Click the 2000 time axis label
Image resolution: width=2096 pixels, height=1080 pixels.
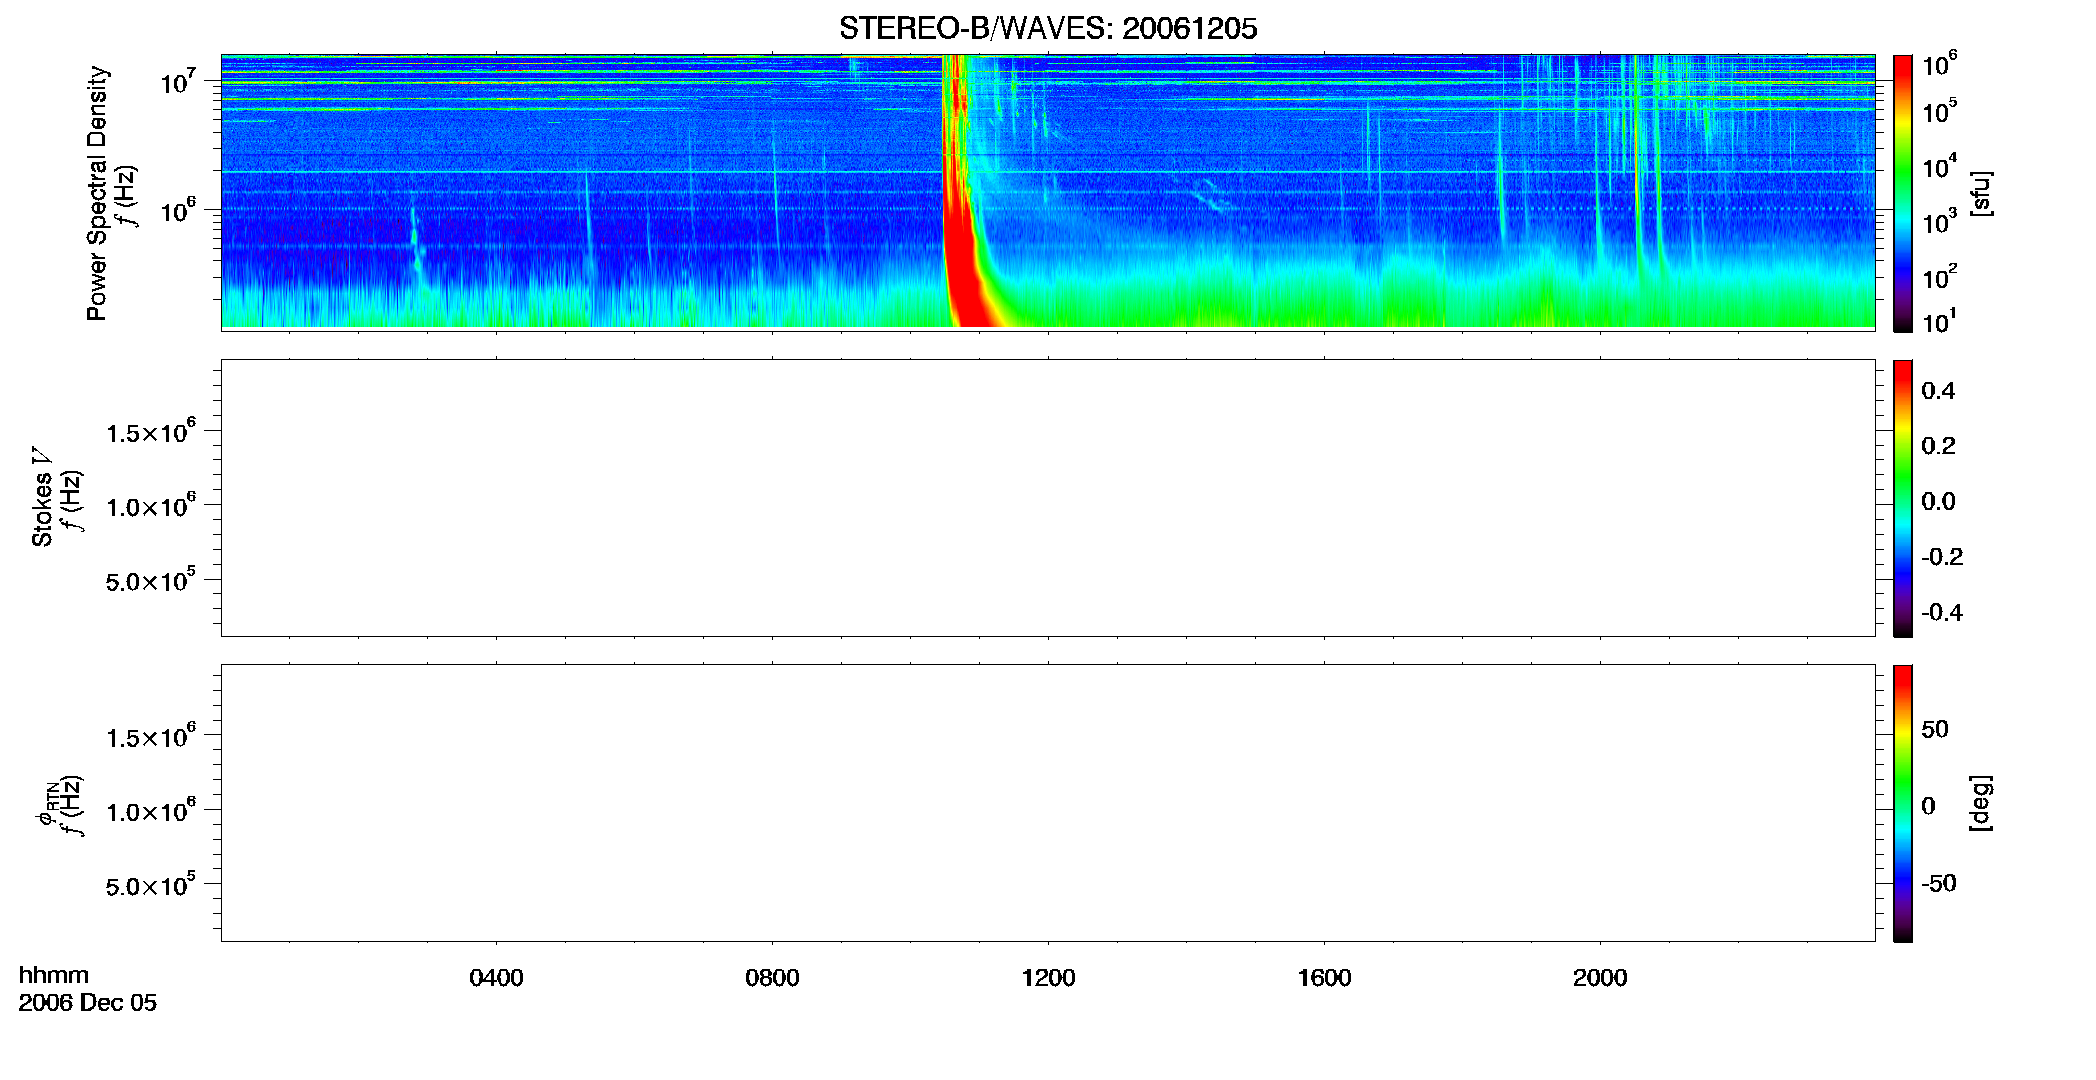click(x=1600, y=978)
